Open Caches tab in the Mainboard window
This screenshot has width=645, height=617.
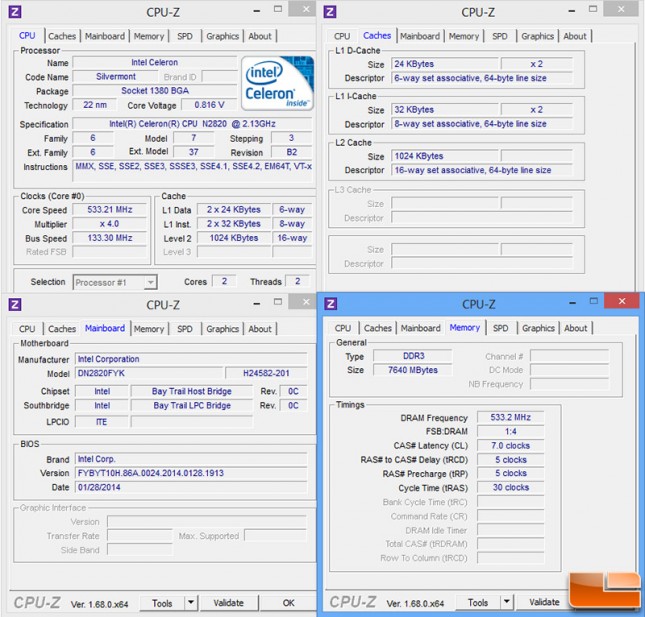[62, 329]
